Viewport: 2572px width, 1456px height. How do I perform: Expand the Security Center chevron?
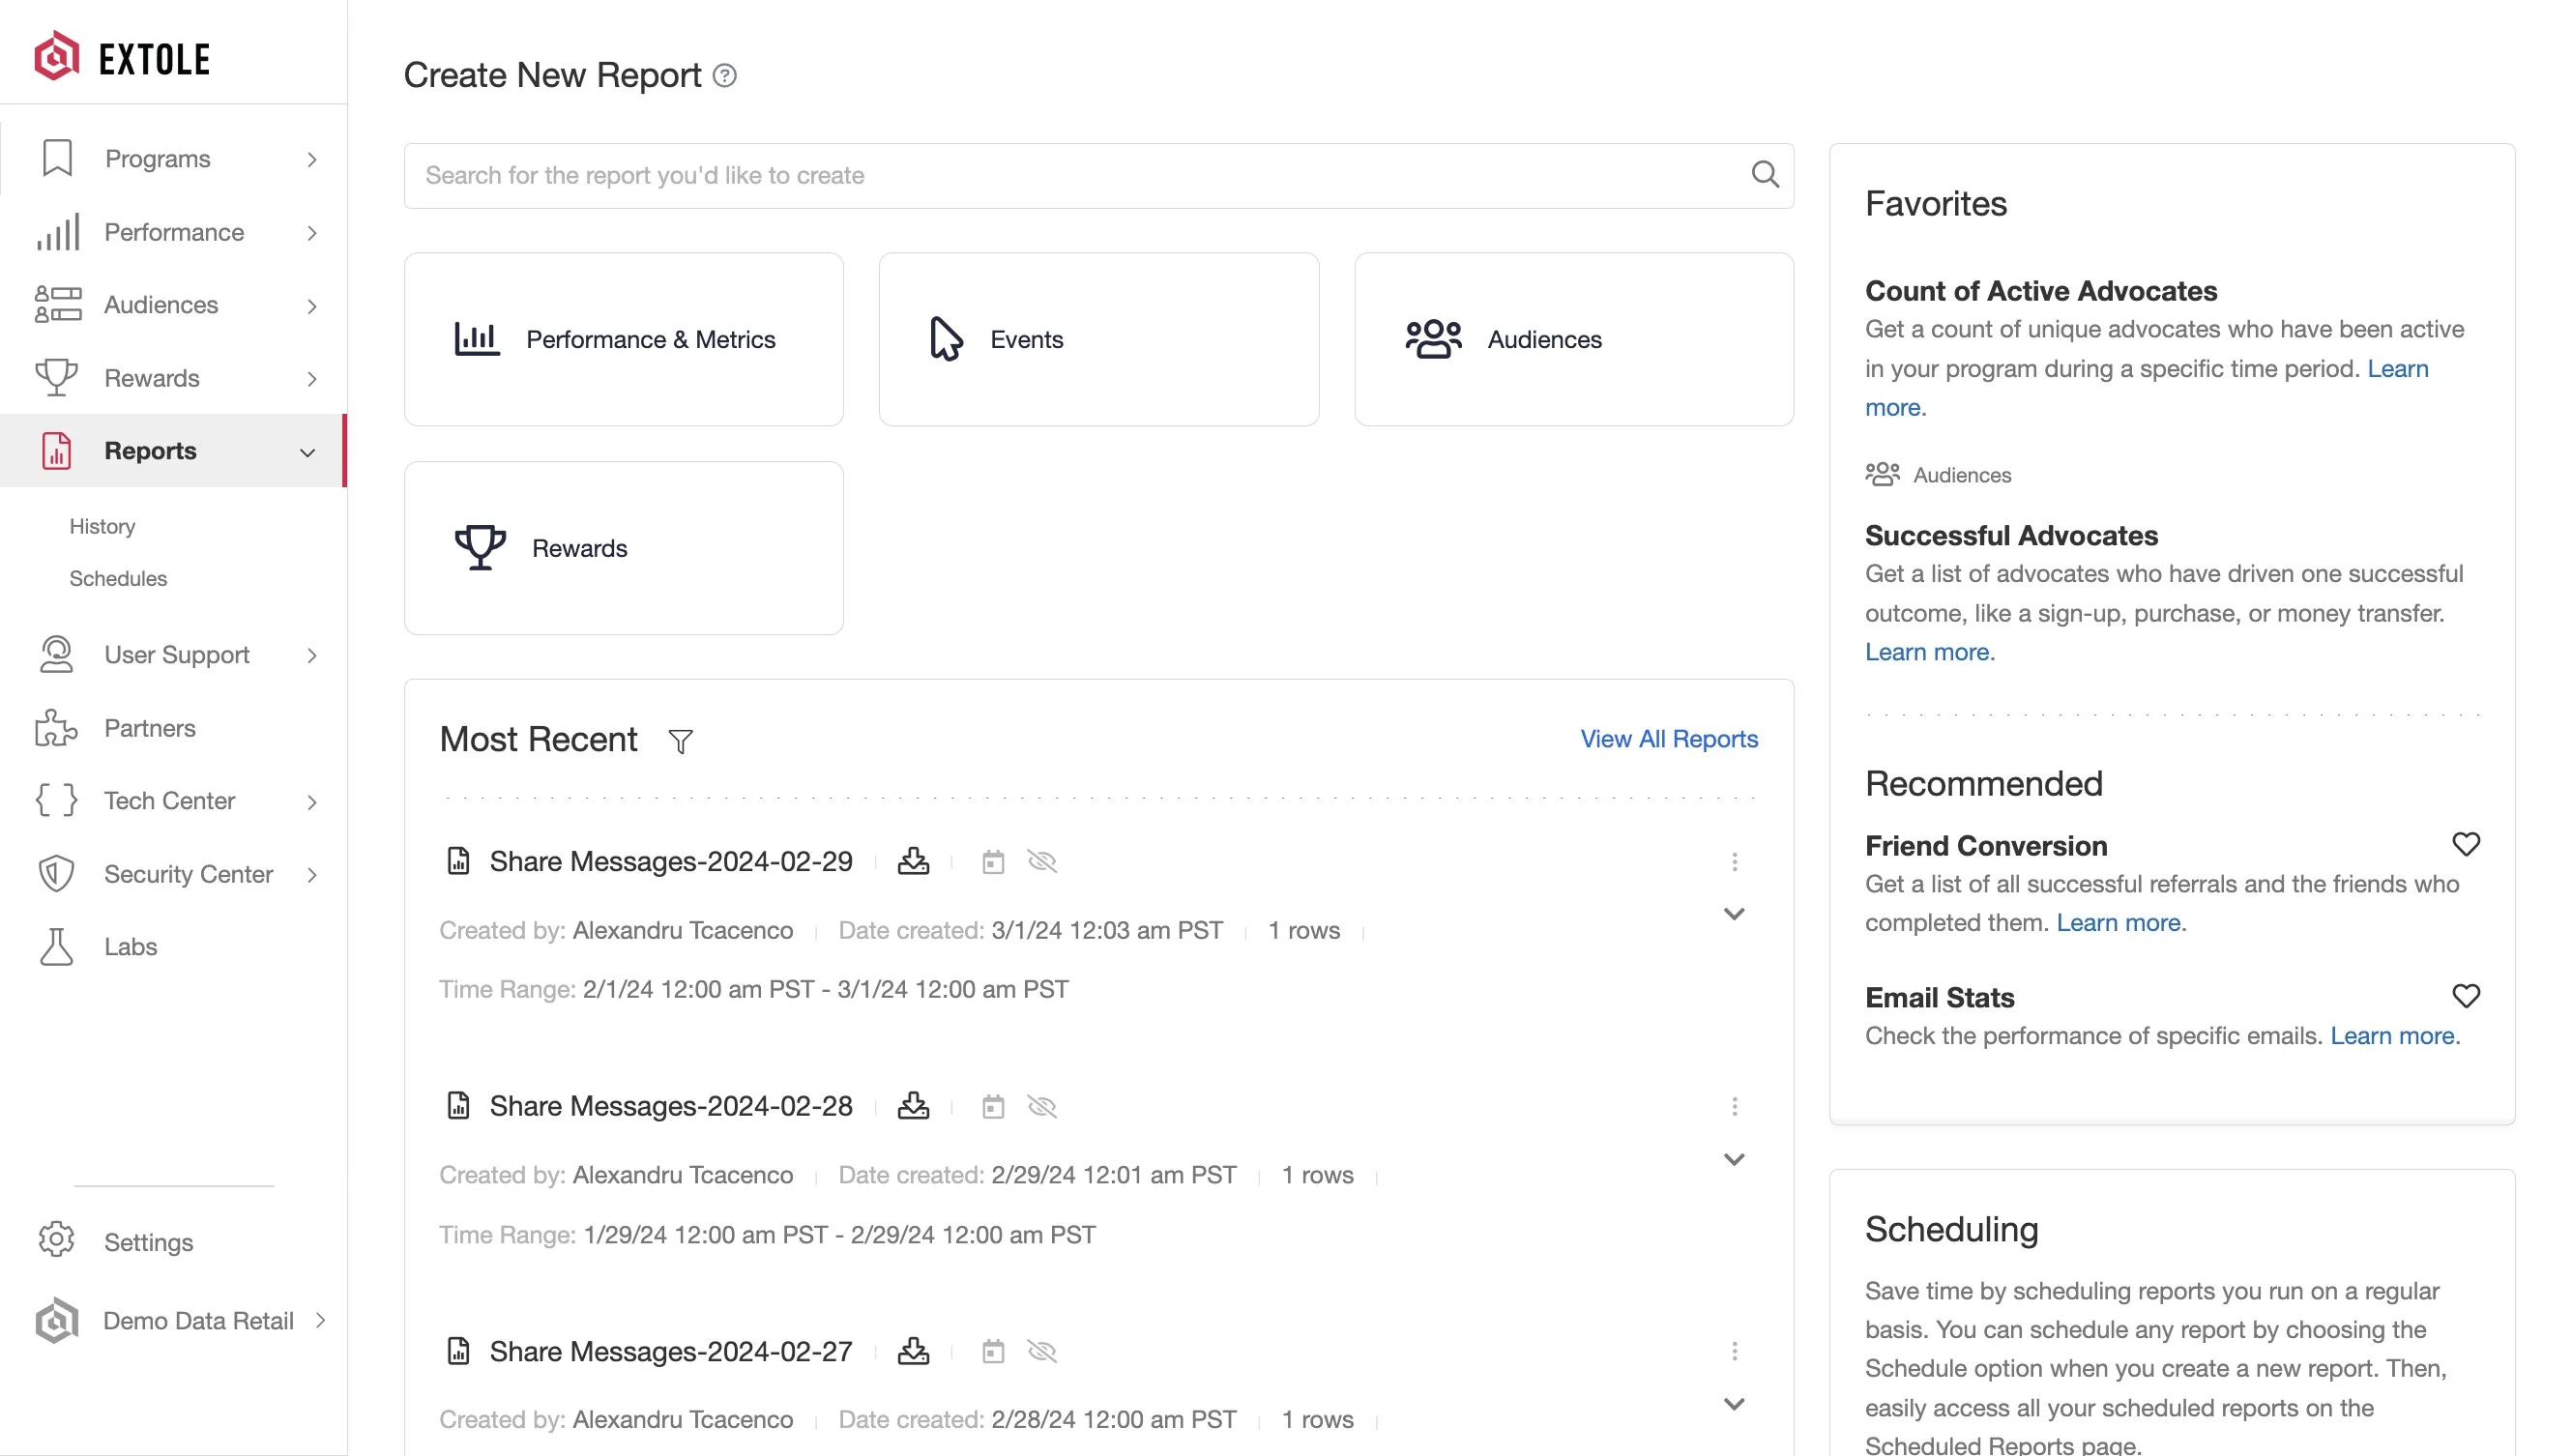point(312,875)
